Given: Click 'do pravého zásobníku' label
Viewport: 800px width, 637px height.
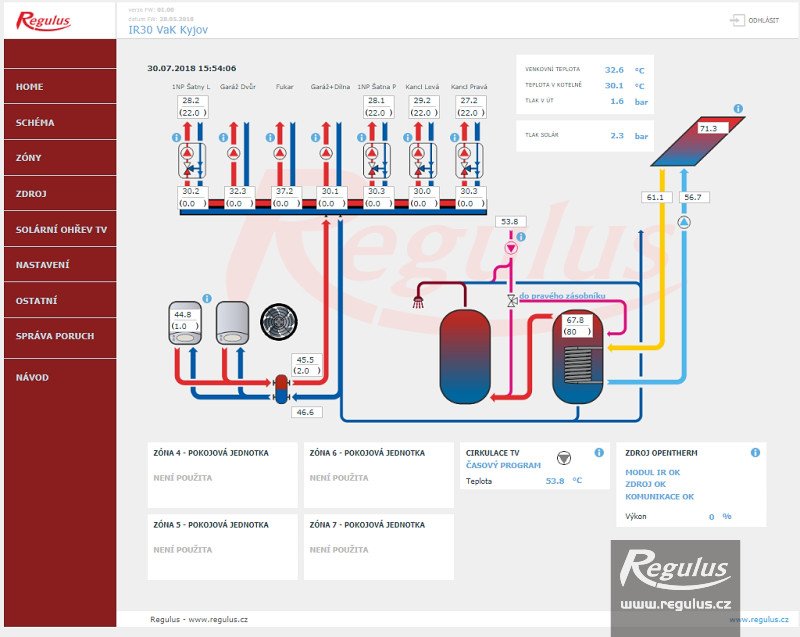Looking at the screenshot, I should coord(562,296).
